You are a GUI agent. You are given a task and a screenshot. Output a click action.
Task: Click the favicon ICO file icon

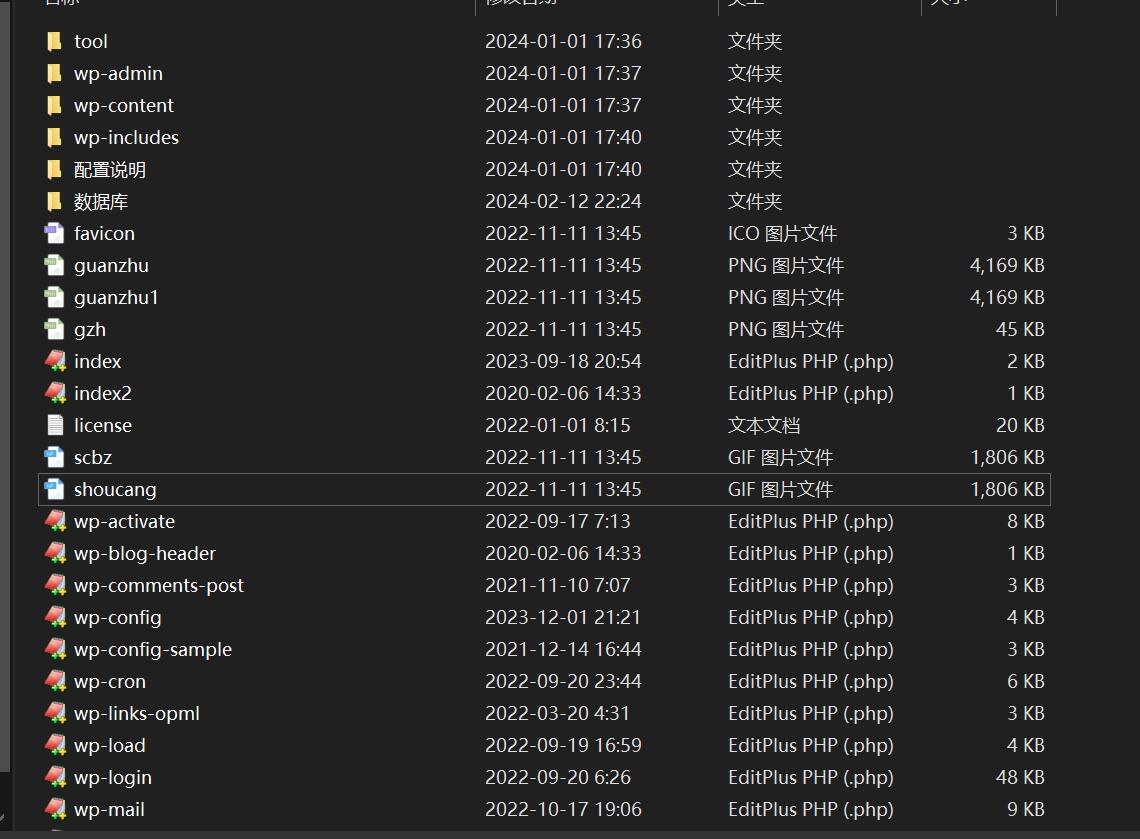click(54, 233)
